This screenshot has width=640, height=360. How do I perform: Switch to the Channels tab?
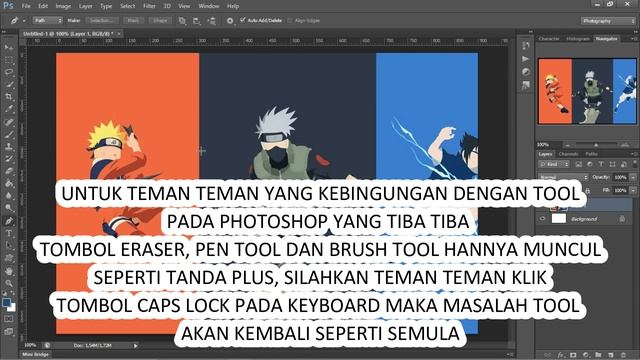pyautogui.click(x=569, y=154)
